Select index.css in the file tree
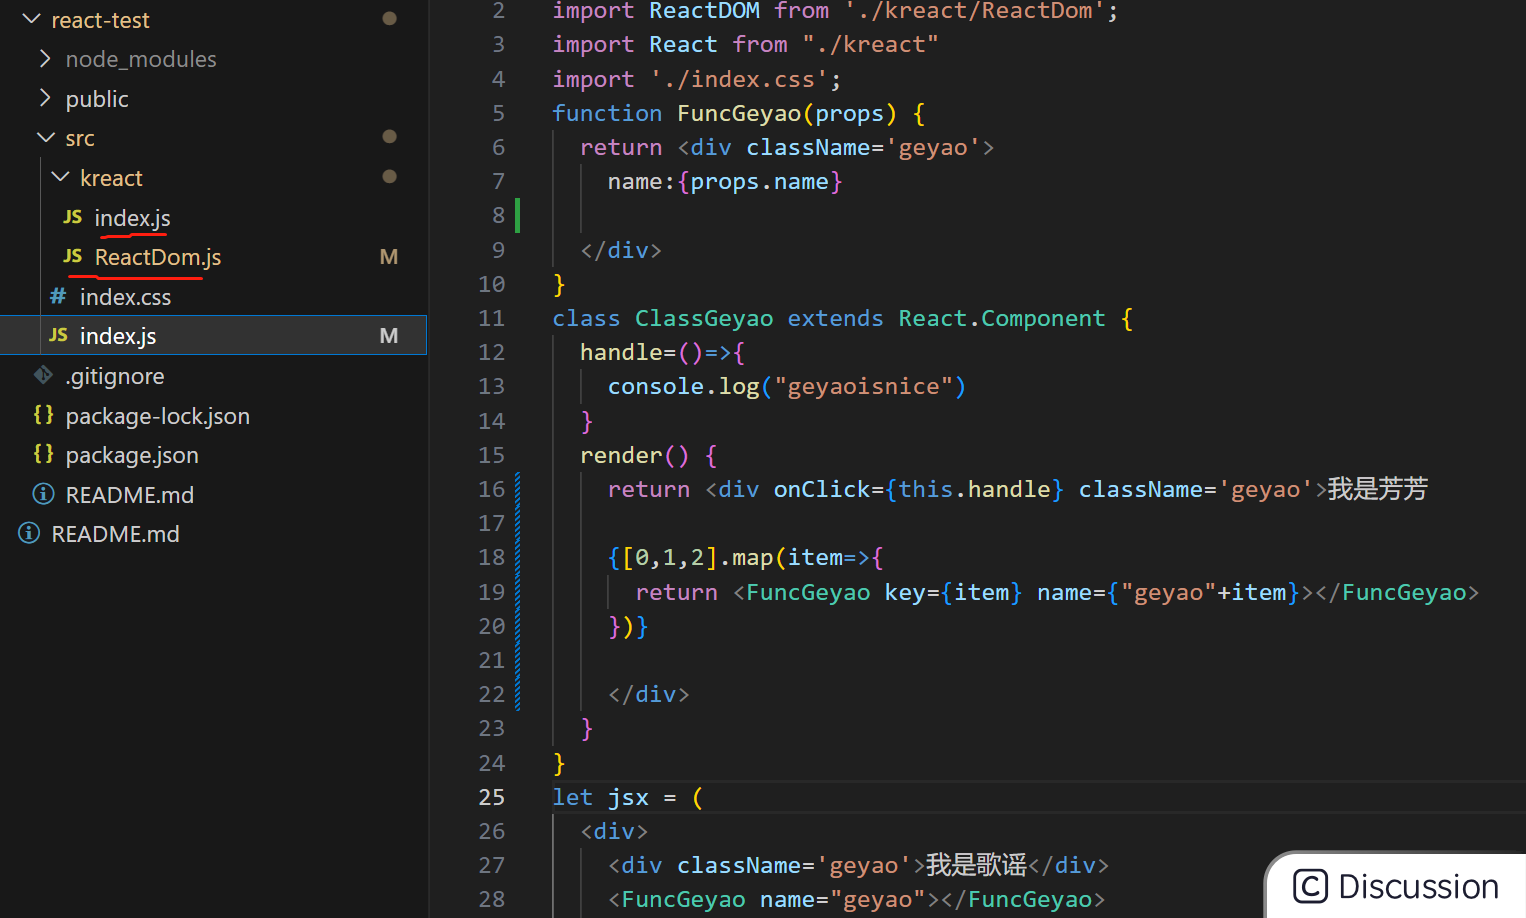 125,296
